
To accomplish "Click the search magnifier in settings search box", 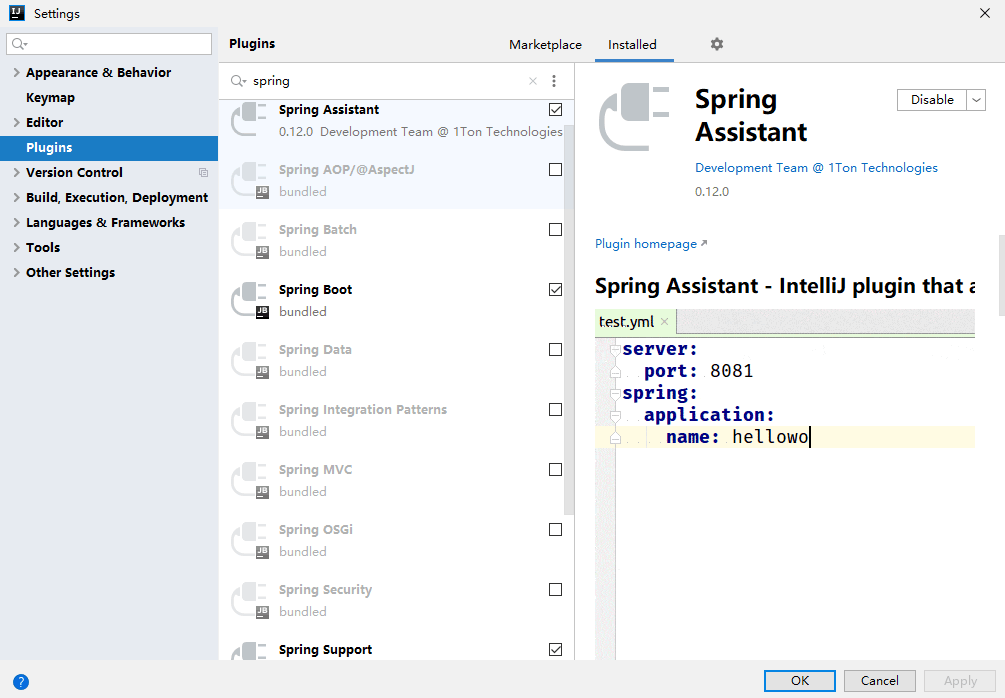I will 19,44.
